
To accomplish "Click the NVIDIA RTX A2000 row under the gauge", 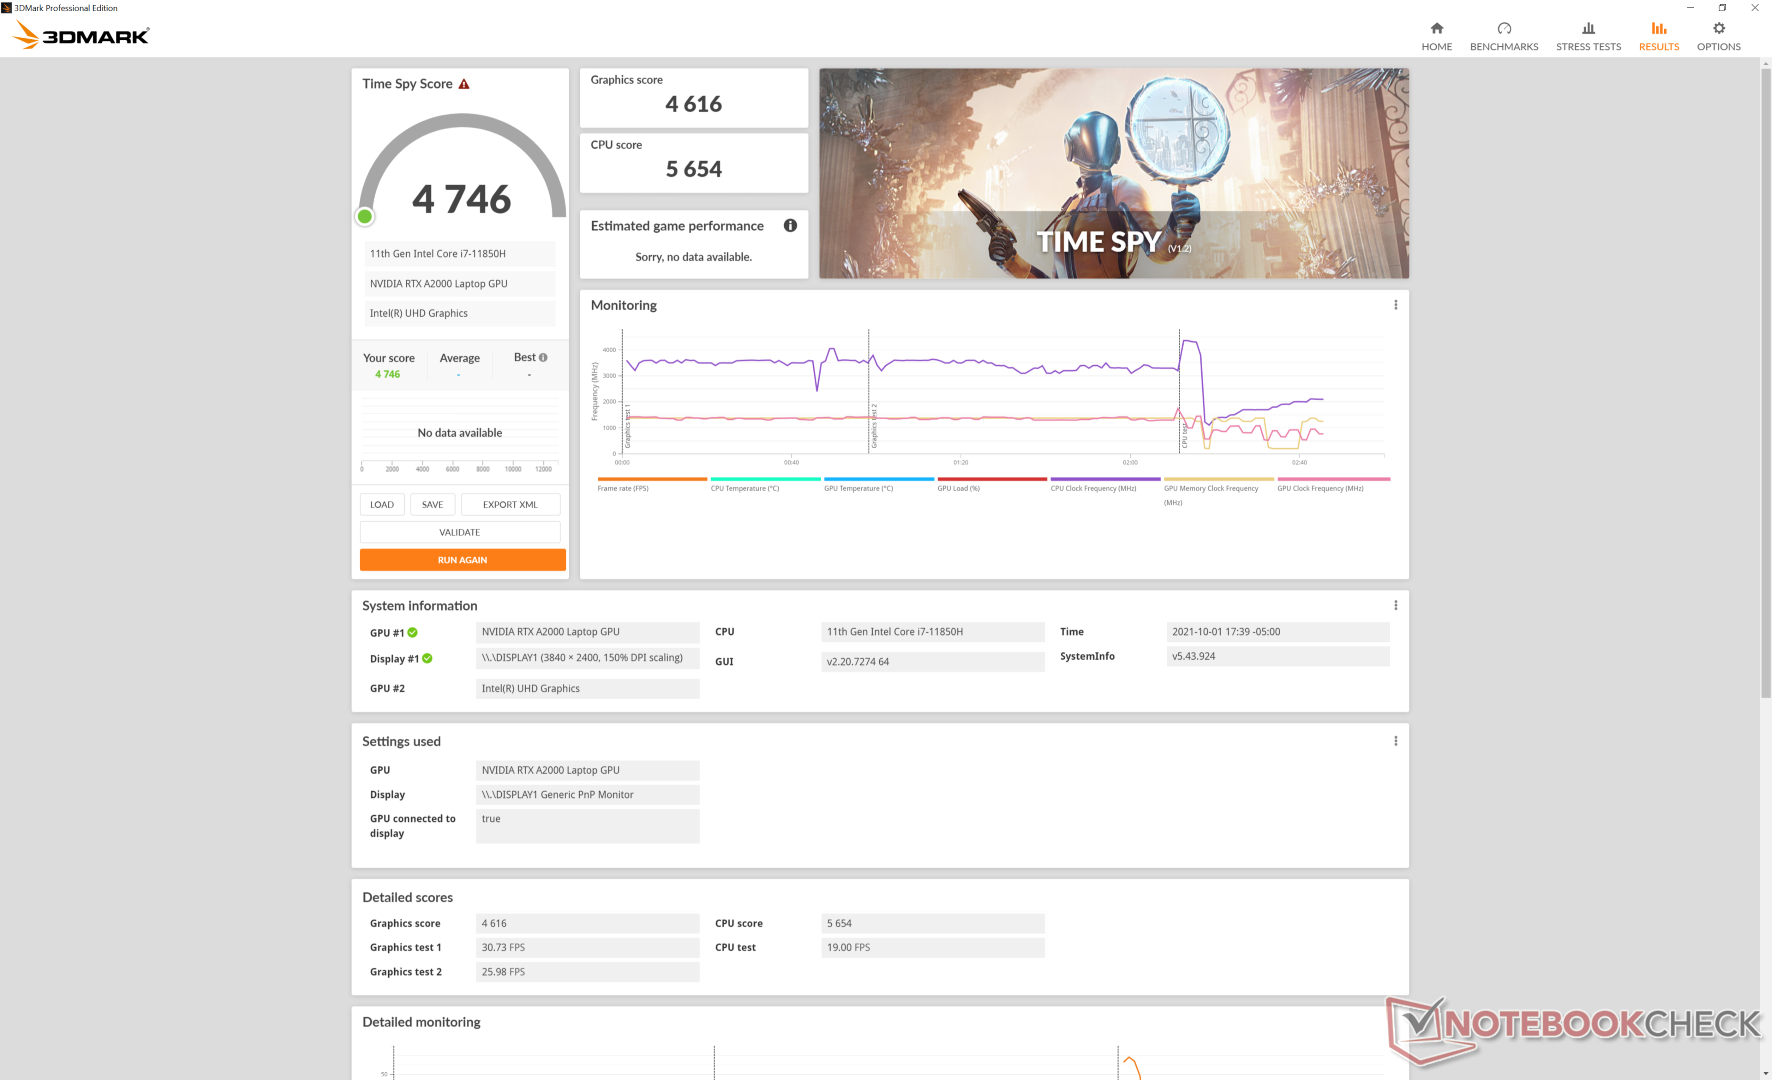I will [x=460, y=284].
